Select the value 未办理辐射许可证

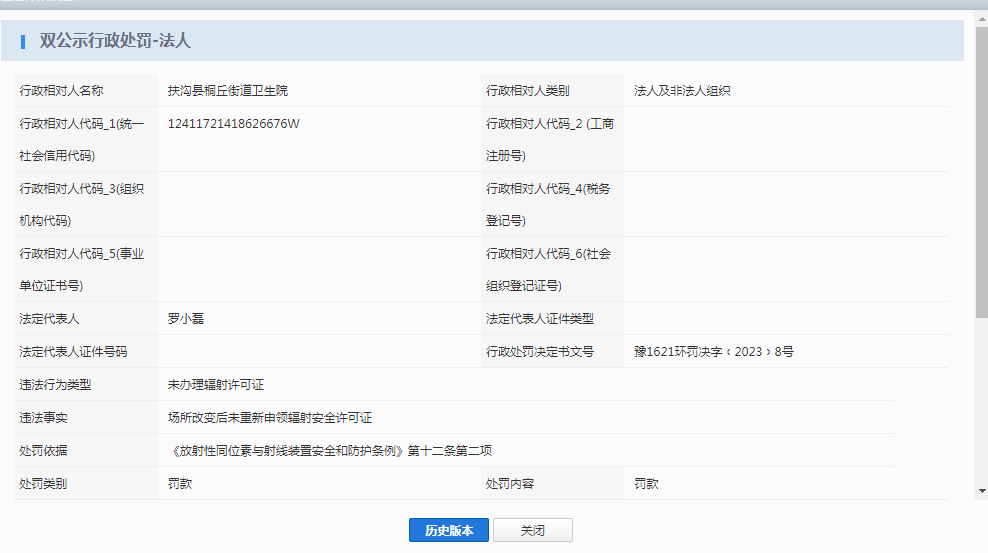tap(215, 385)
